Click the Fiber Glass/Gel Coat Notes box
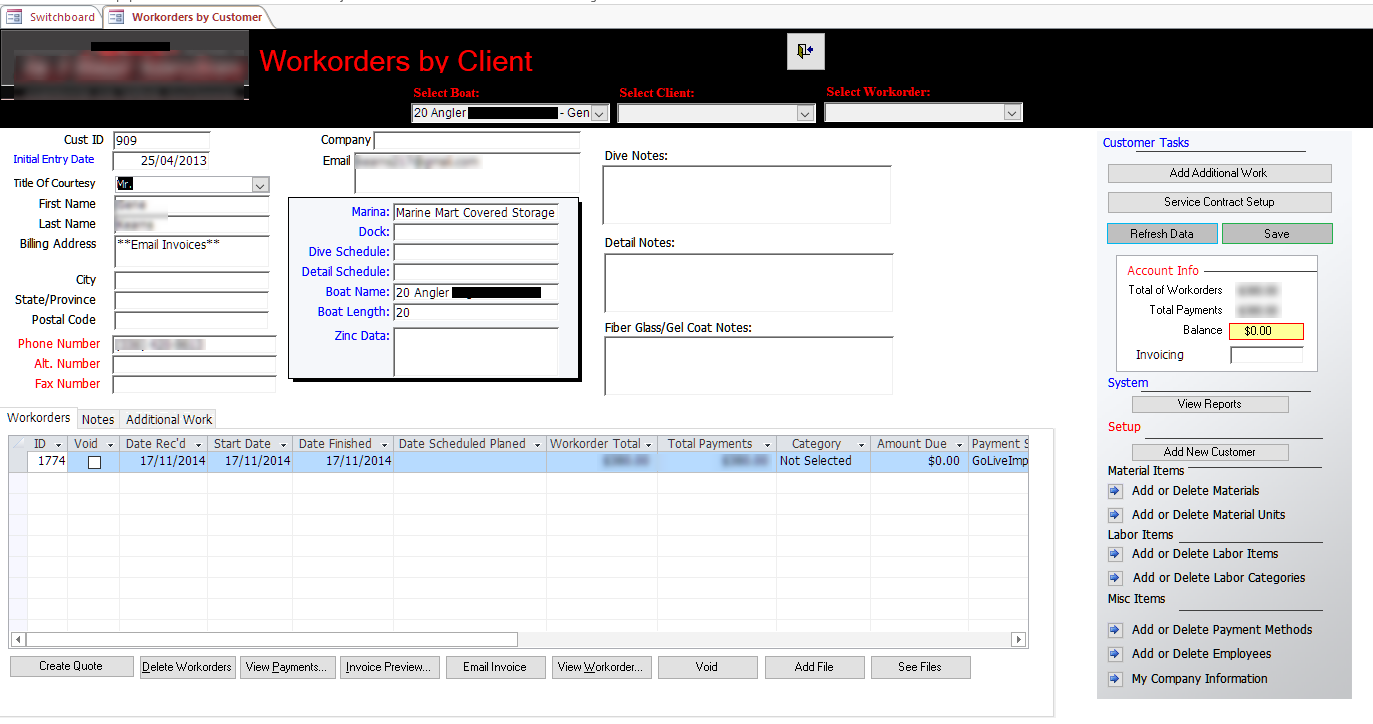Image resolution: width=1373 pixels, height=724 pixels. point(748,366)
